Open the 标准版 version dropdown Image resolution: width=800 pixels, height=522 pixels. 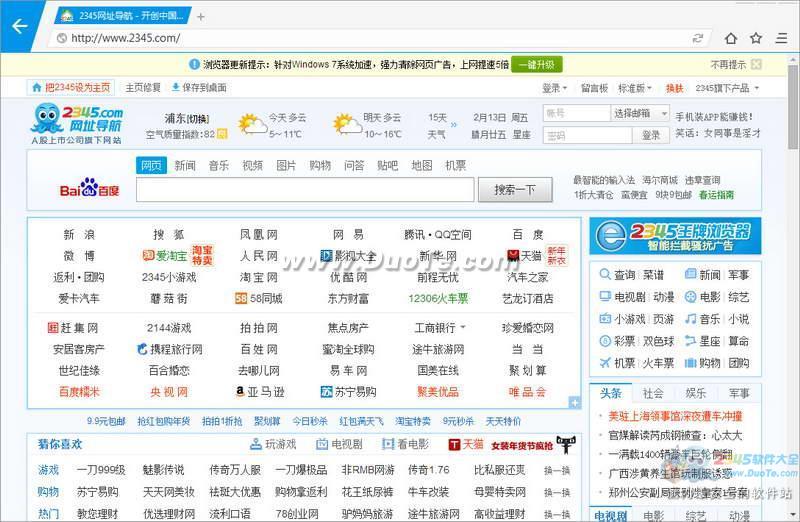point(635,88)
